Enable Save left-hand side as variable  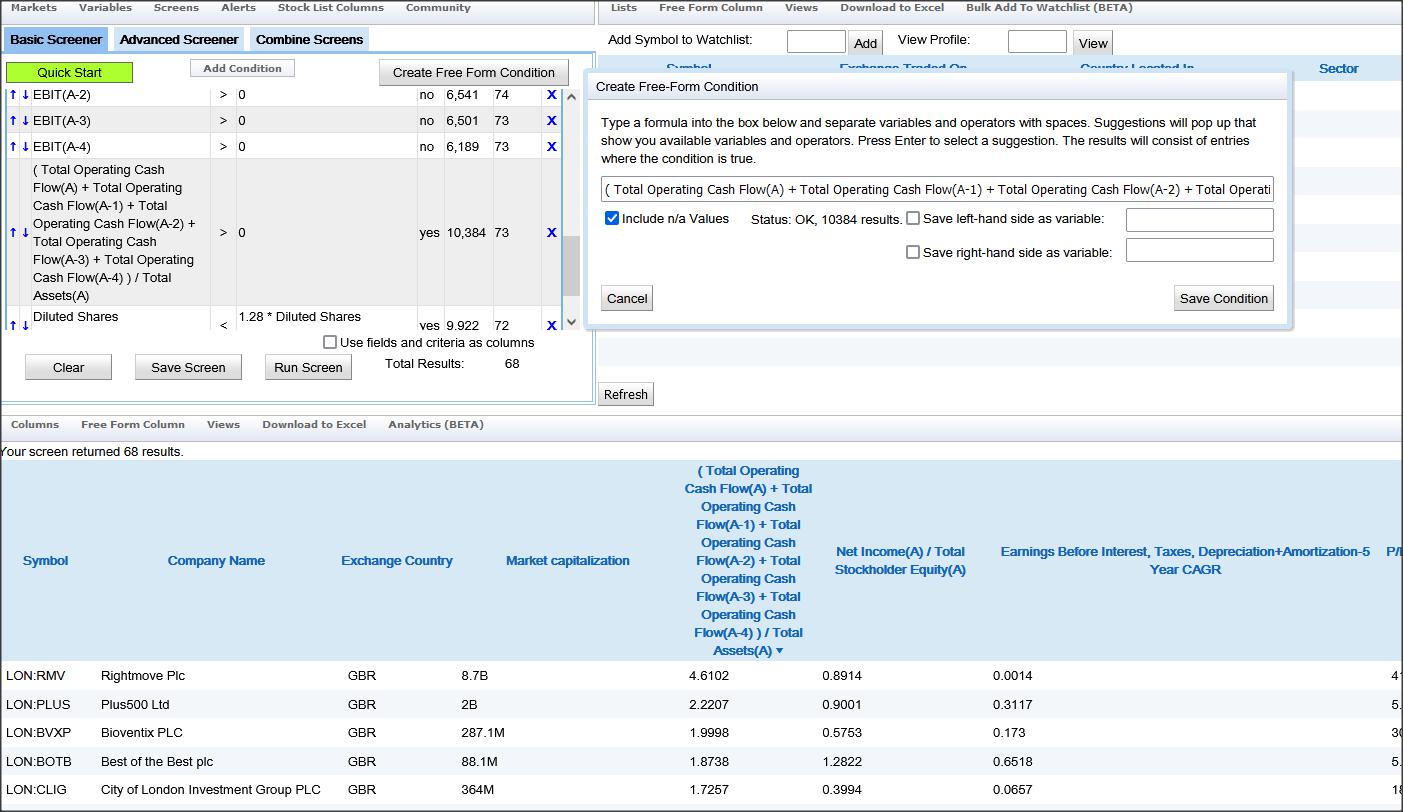click(x=913, y=219)
